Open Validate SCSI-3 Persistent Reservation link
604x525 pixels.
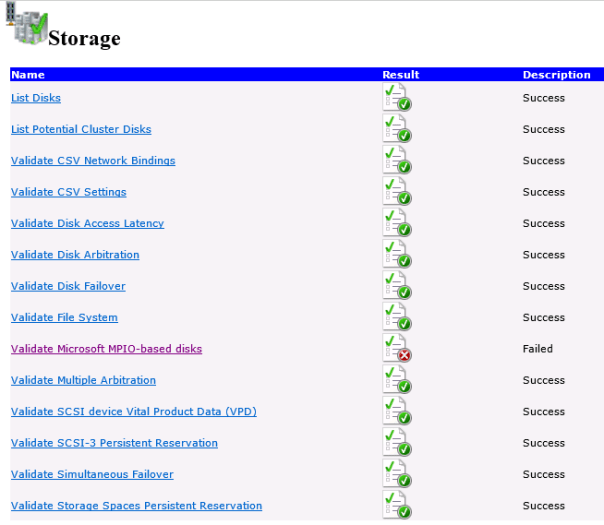[114, 443]
